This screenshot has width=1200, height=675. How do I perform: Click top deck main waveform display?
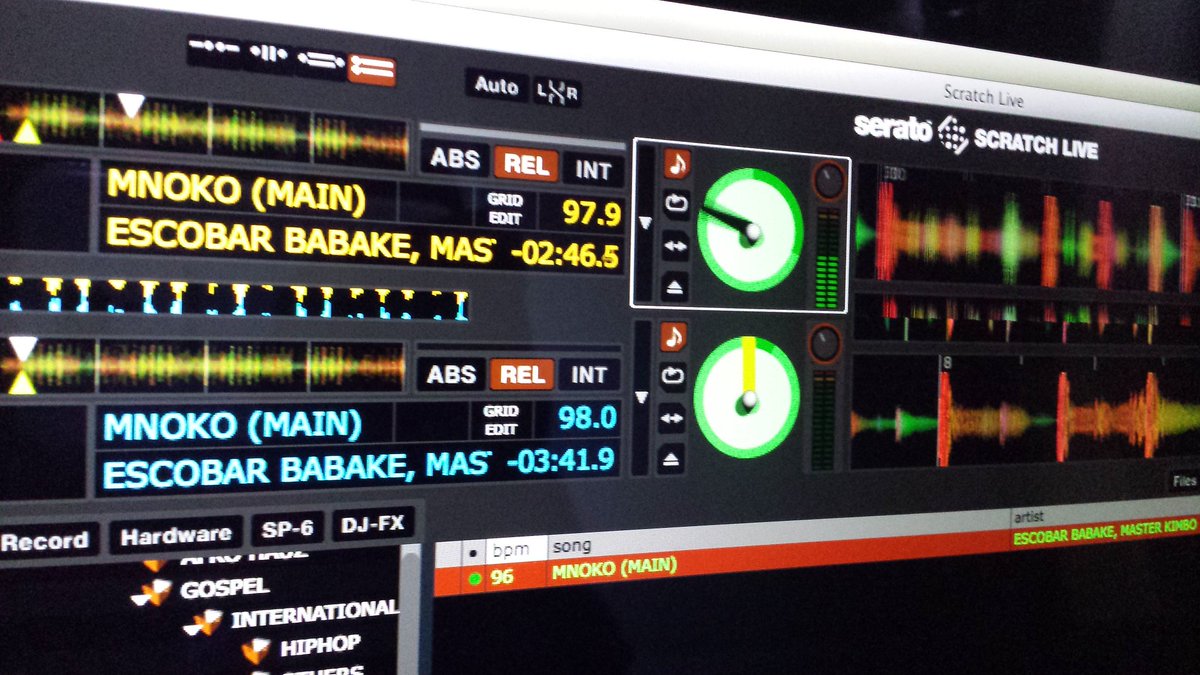pos(1028,229)
